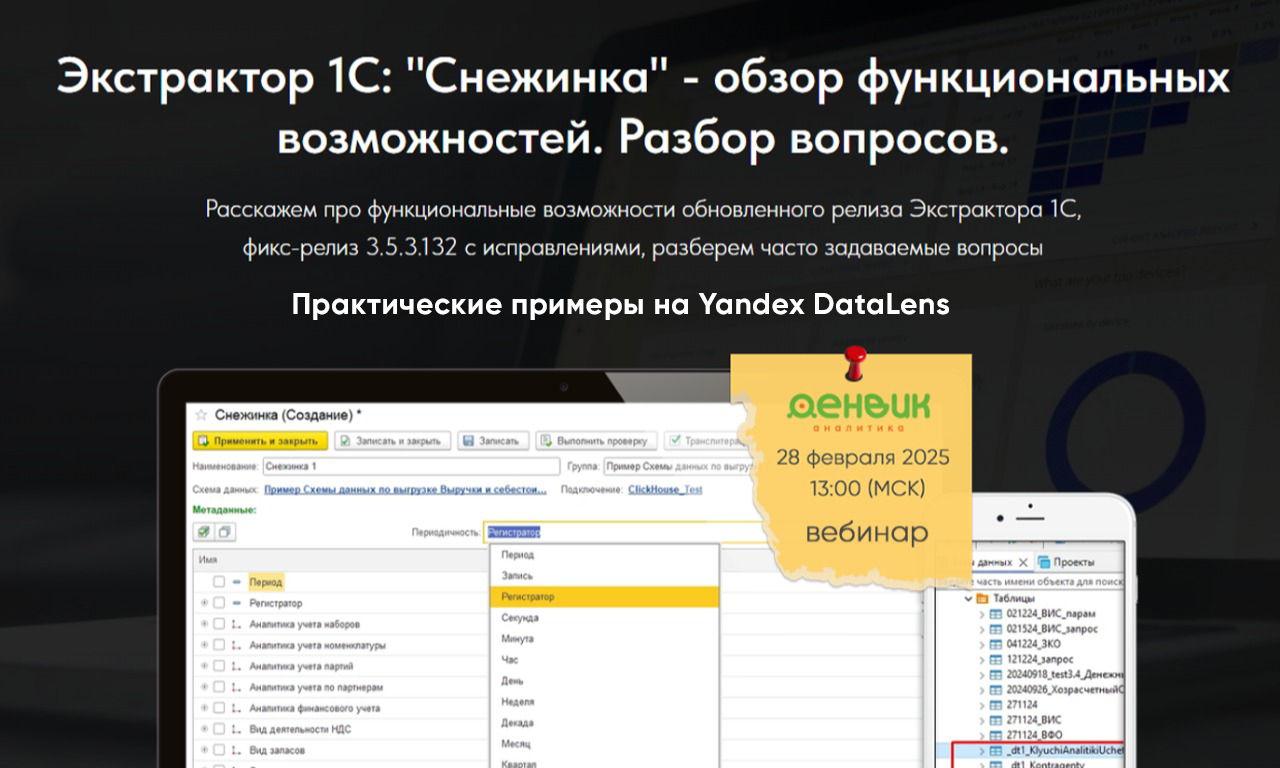Tick the Вид запасов checkbox
Viewport: 1280px width, 768px height.
[x=219, y=750]
